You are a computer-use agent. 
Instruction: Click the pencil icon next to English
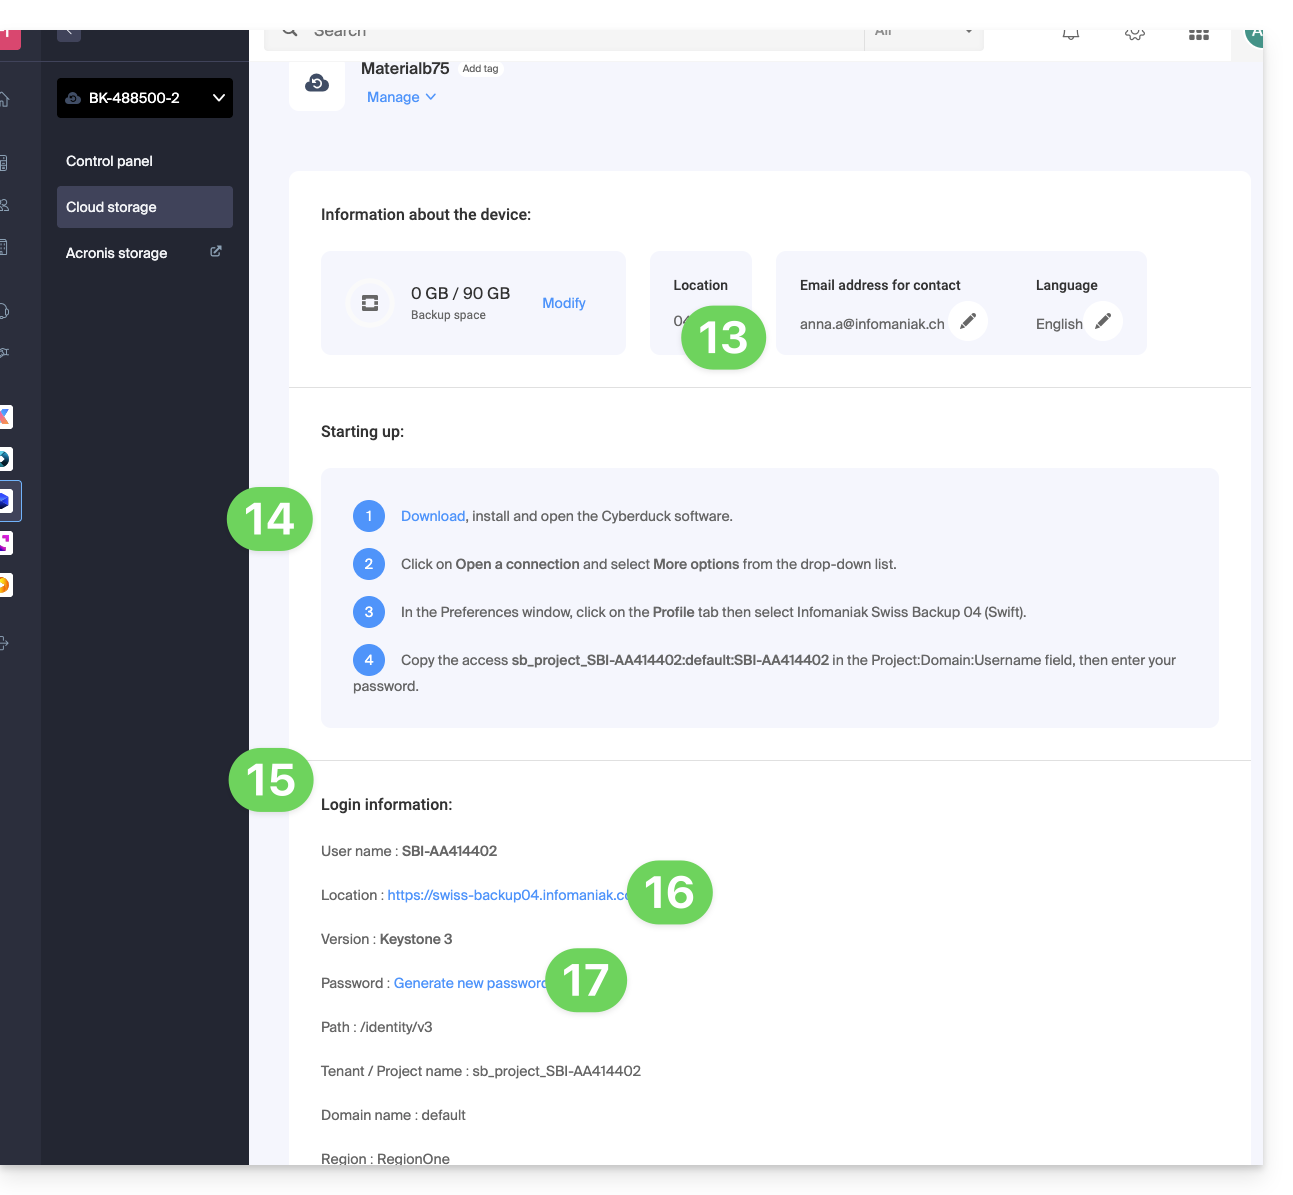coord(1103,321)
